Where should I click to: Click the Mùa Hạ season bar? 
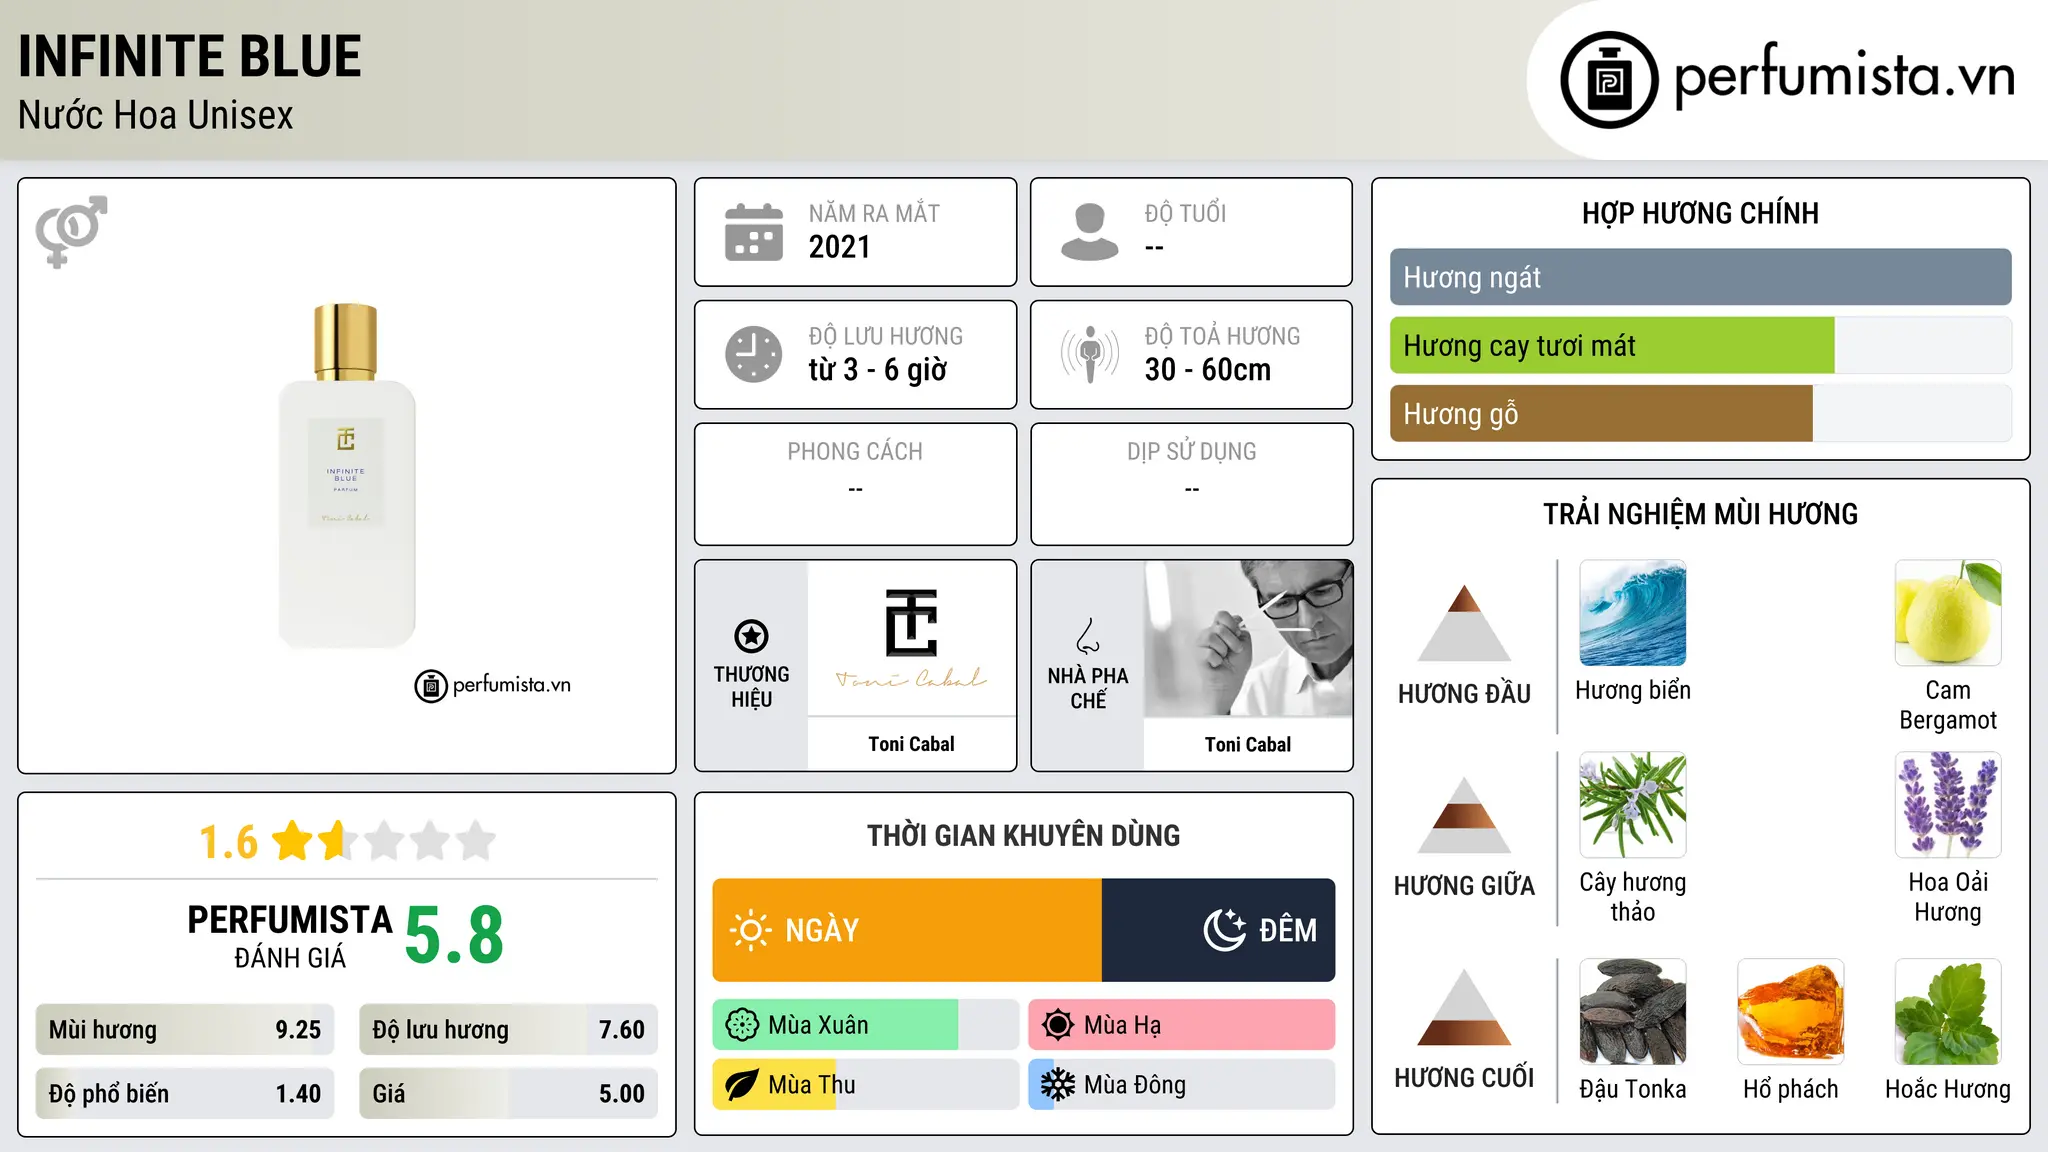pos(1181,1025)
